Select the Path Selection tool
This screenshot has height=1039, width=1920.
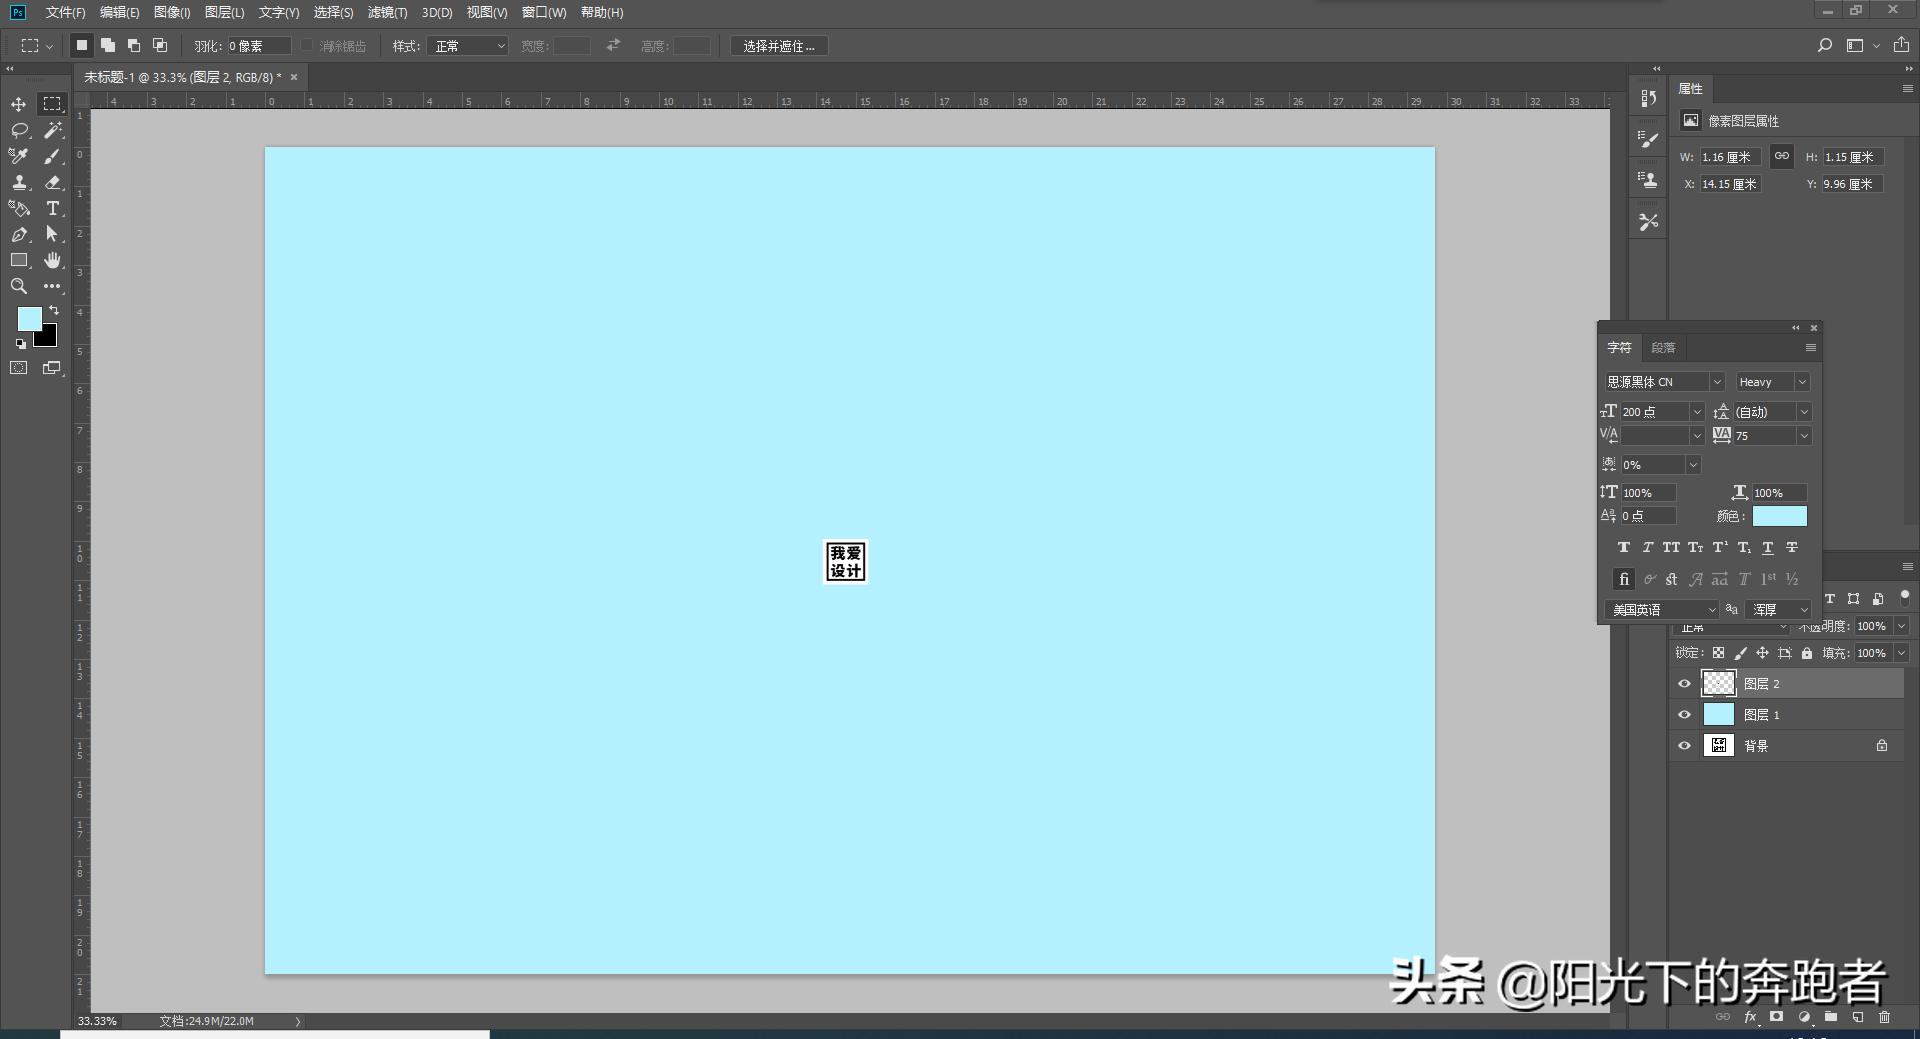coord(52,234)
